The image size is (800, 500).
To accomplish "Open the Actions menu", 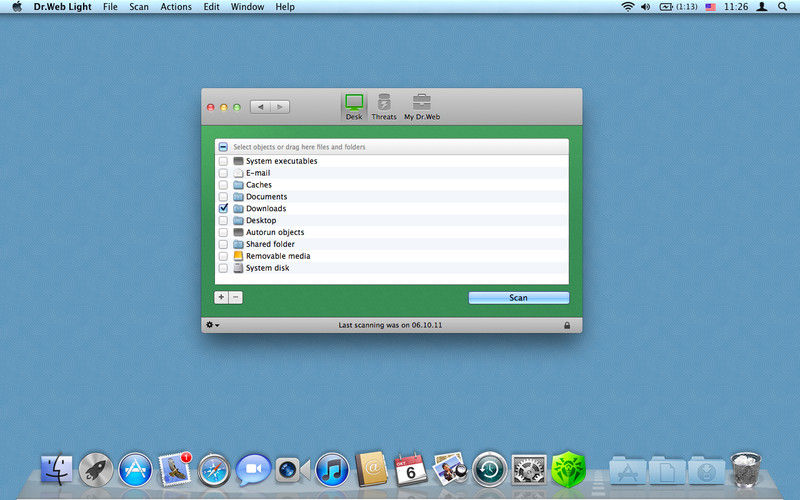I will pyautogui.click(x=176, y=7).
